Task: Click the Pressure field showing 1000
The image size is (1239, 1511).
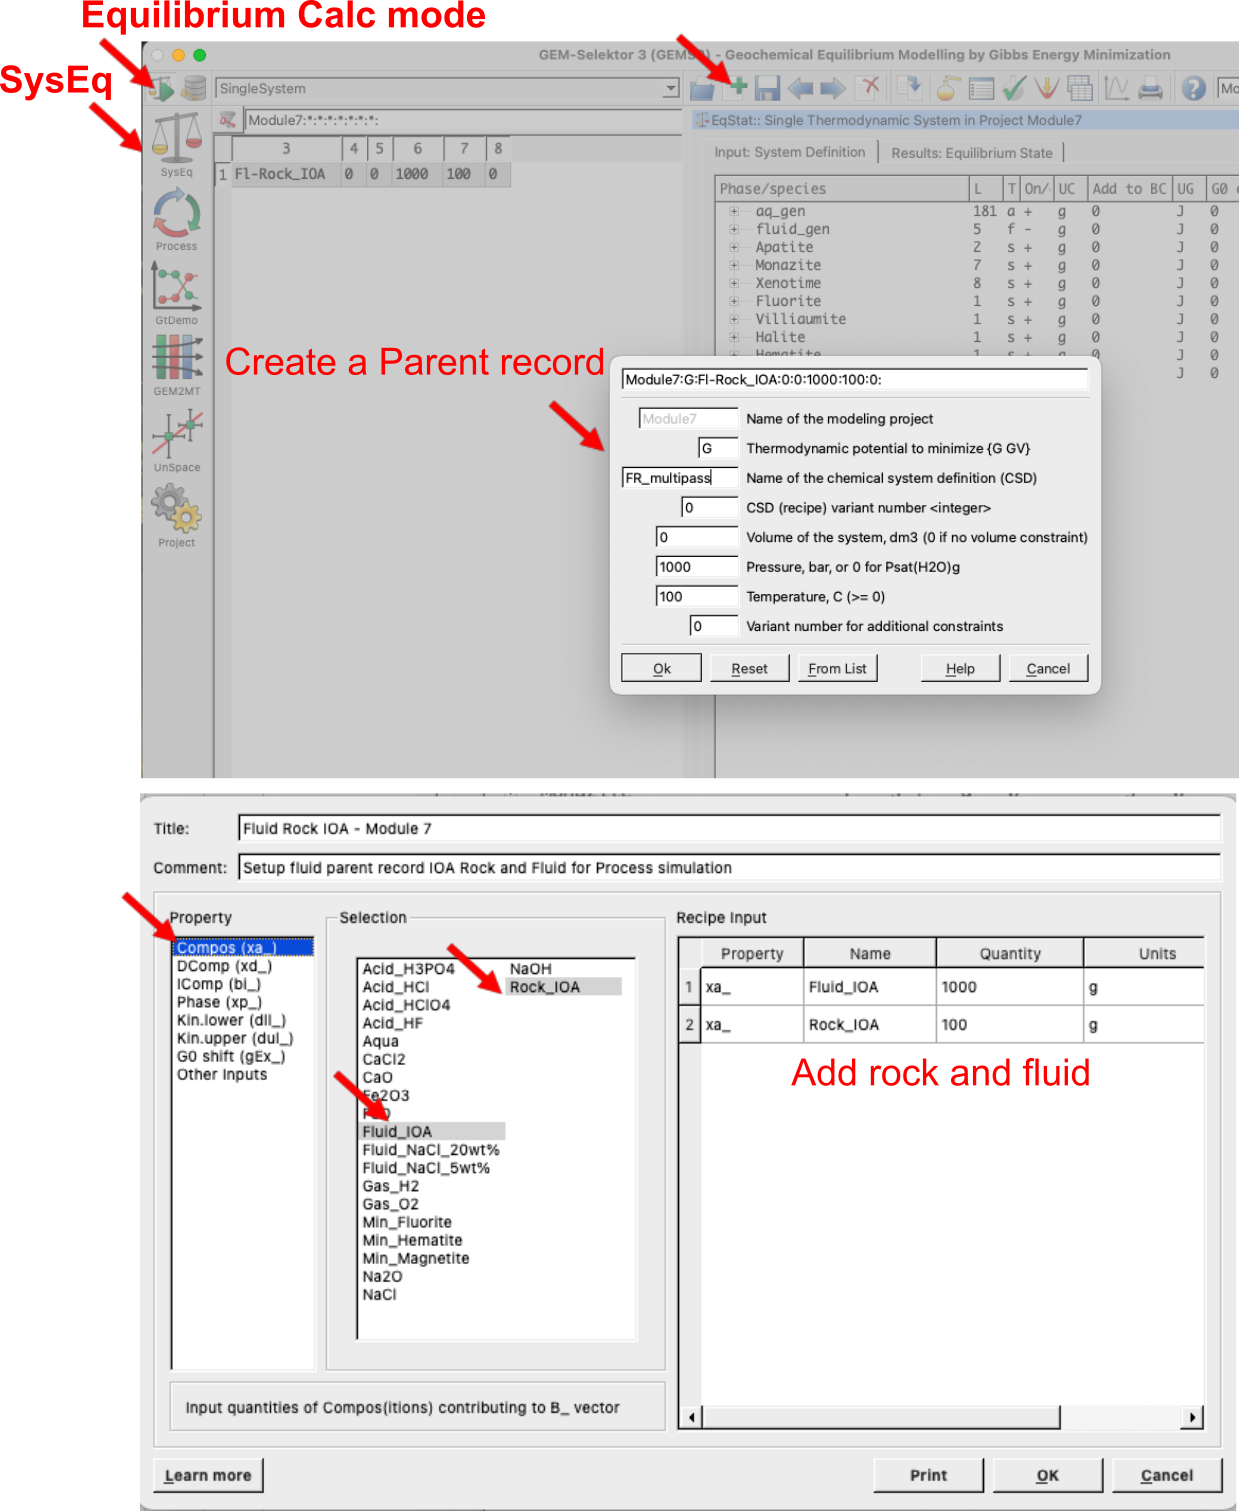Action: (x=697, y=567)
